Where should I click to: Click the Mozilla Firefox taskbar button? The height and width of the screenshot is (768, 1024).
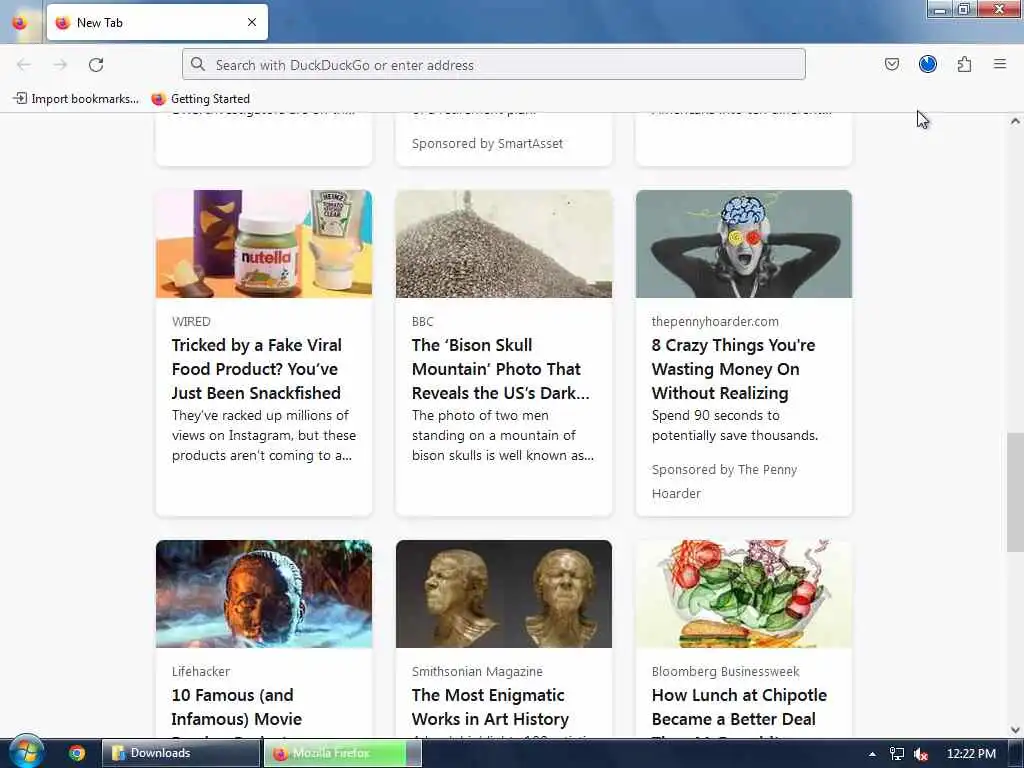pos(342,753)
